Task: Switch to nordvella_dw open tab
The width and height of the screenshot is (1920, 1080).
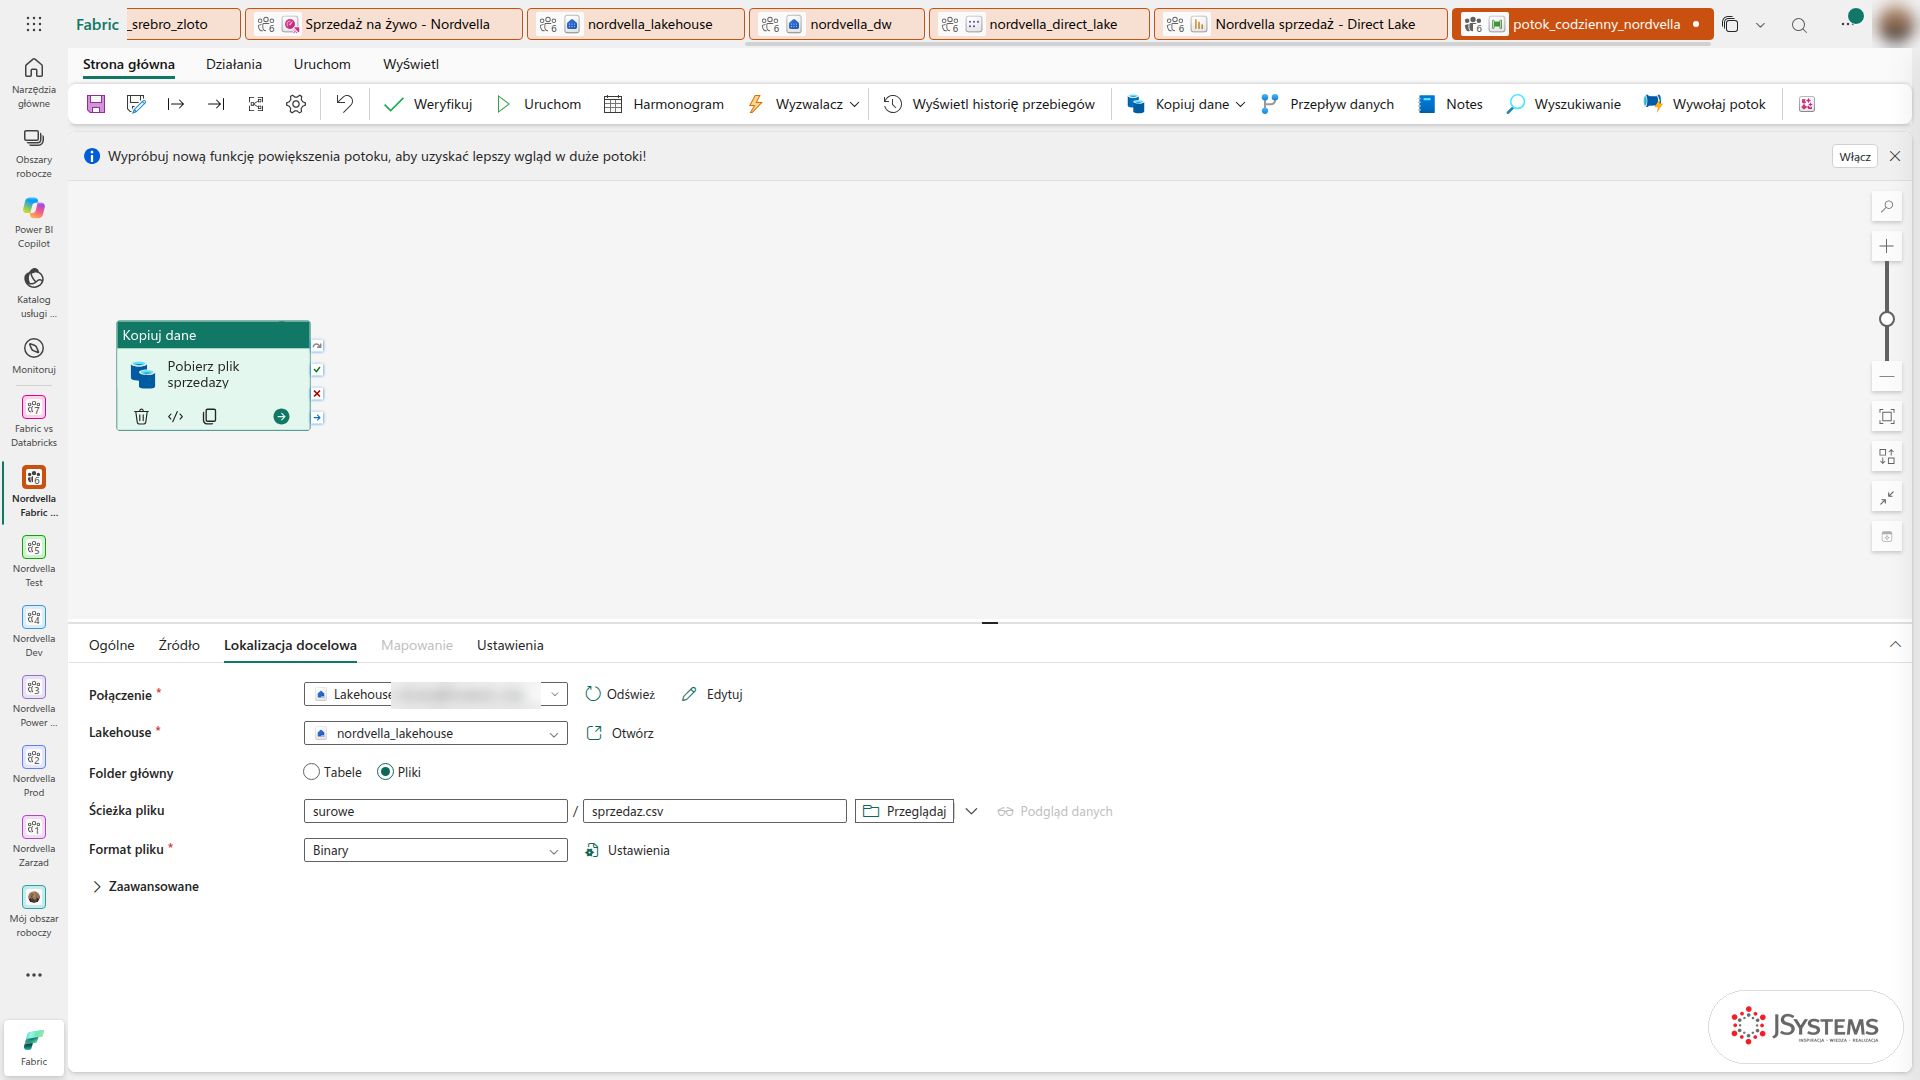Action: pos(836,24)
